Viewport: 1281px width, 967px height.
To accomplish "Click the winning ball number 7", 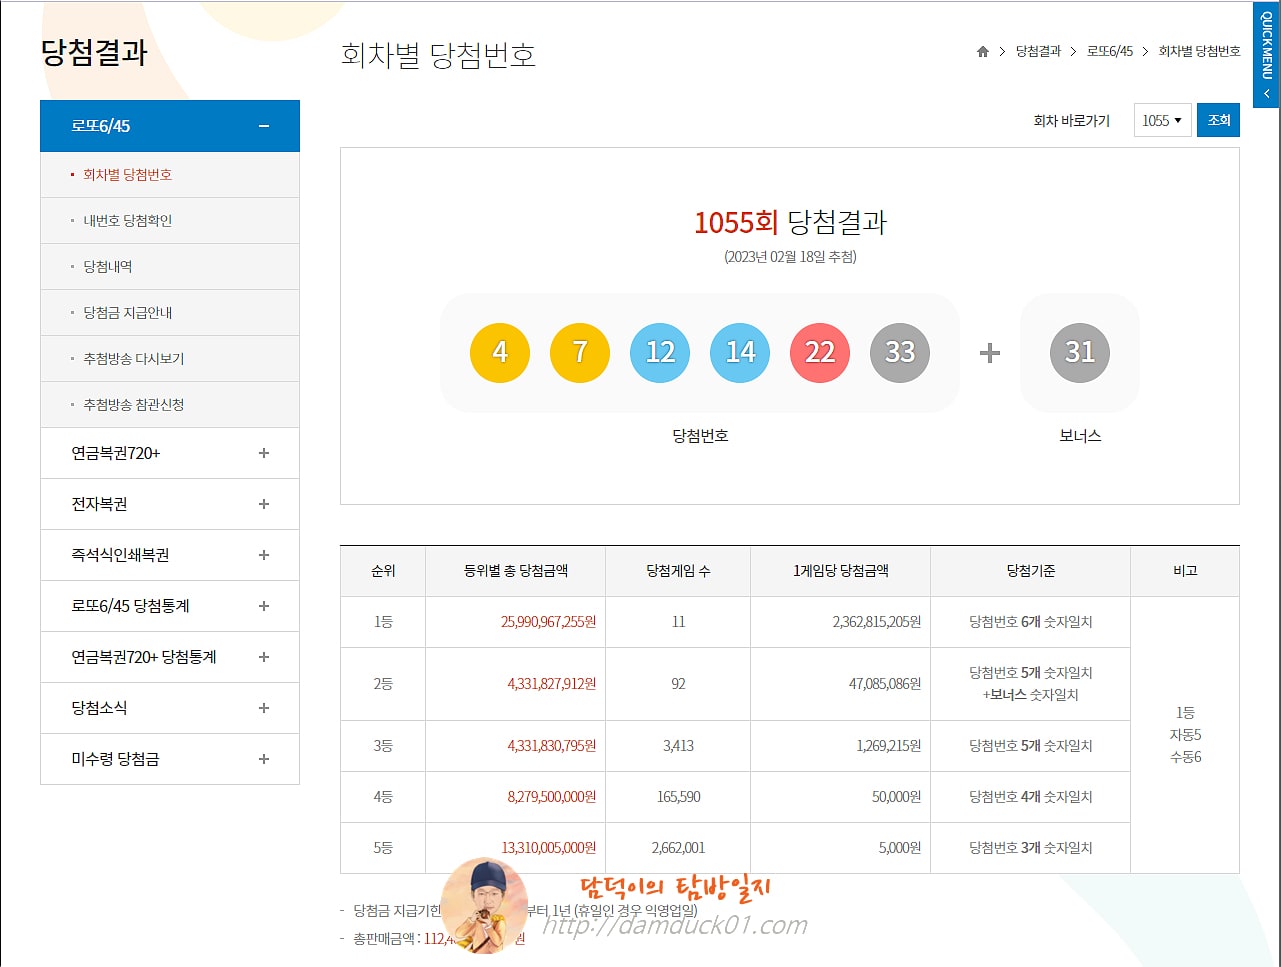I will click(x=580, y=352).
